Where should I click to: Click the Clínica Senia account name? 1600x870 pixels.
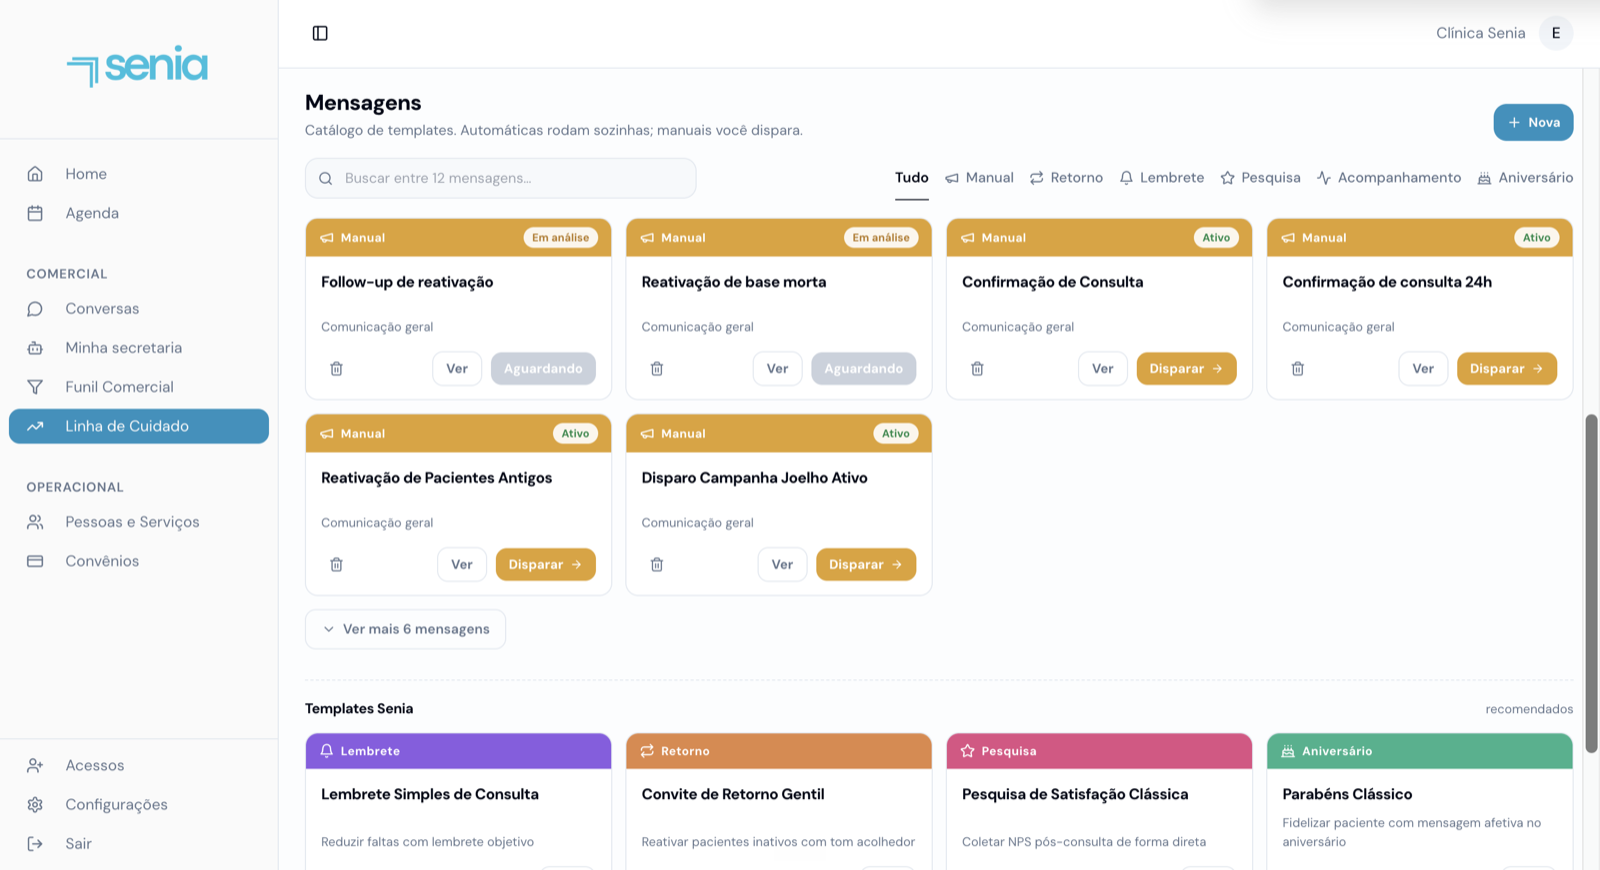coord(1480,33)
